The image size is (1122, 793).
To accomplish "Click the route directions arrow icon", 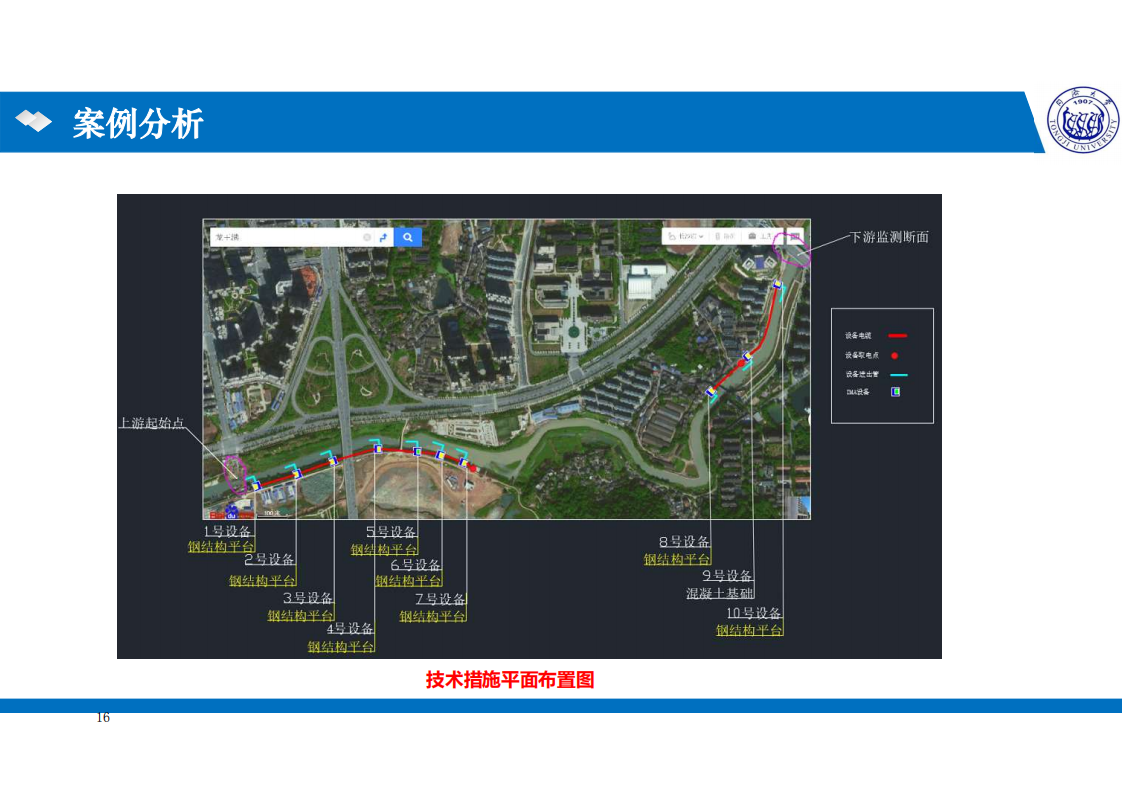I will coord(383,237).
